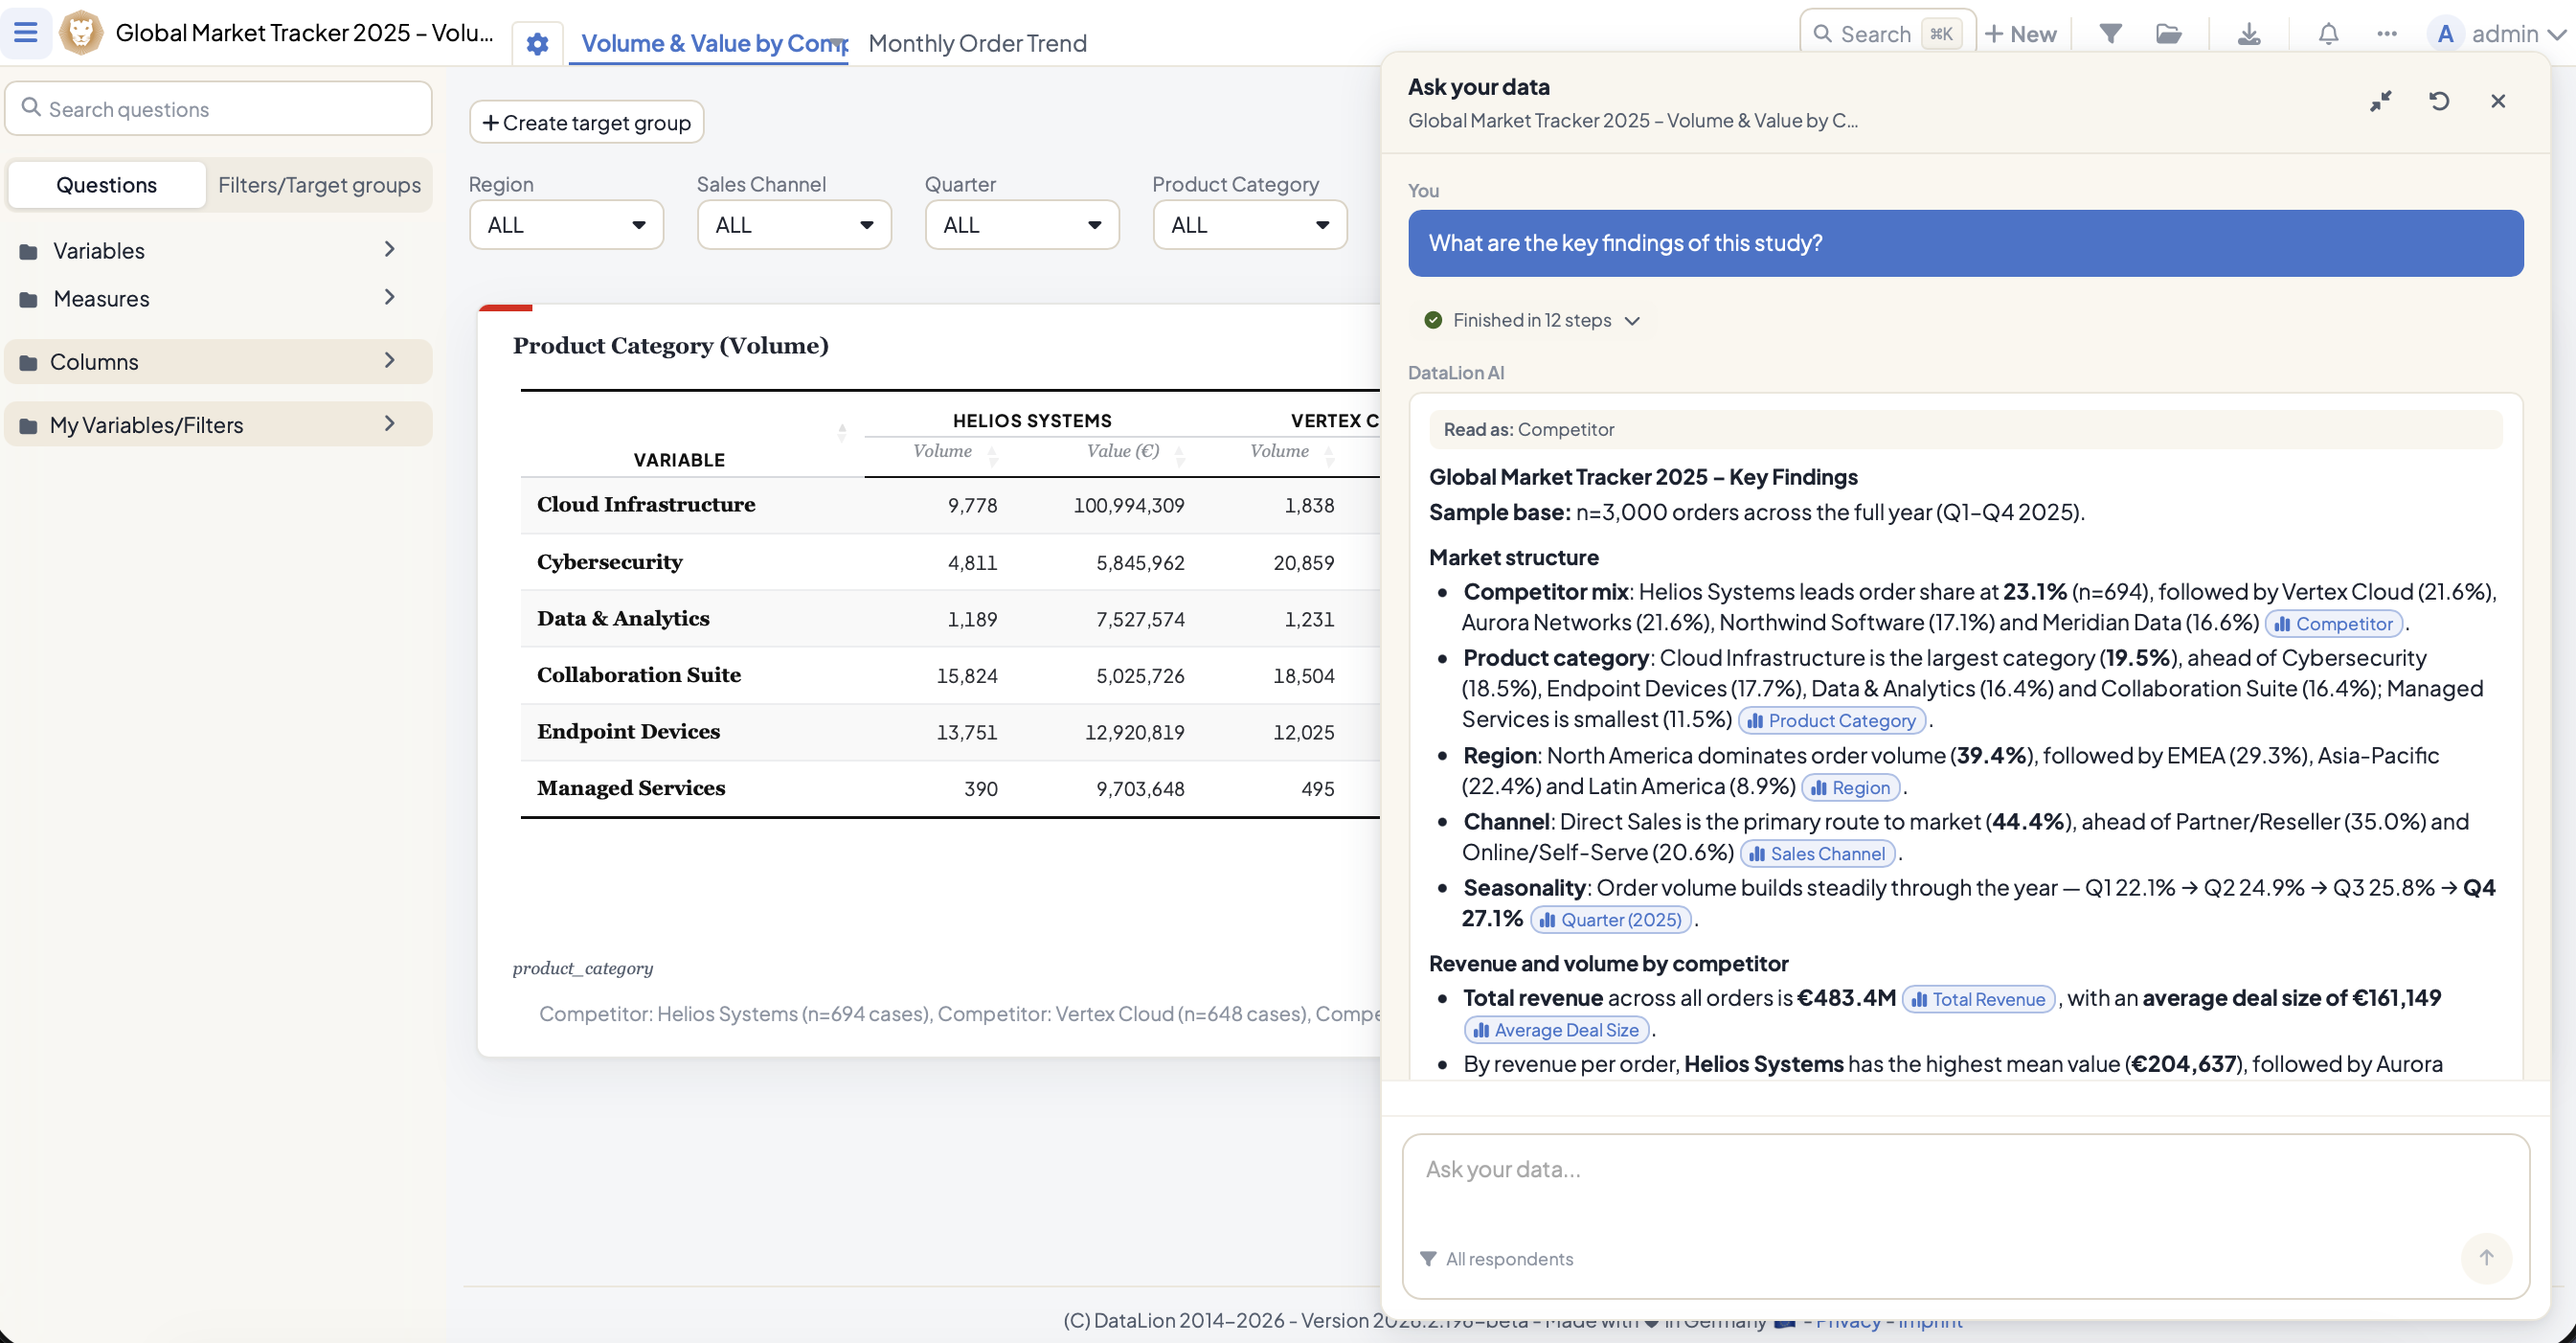Click the top Search field

[1887, 33]
